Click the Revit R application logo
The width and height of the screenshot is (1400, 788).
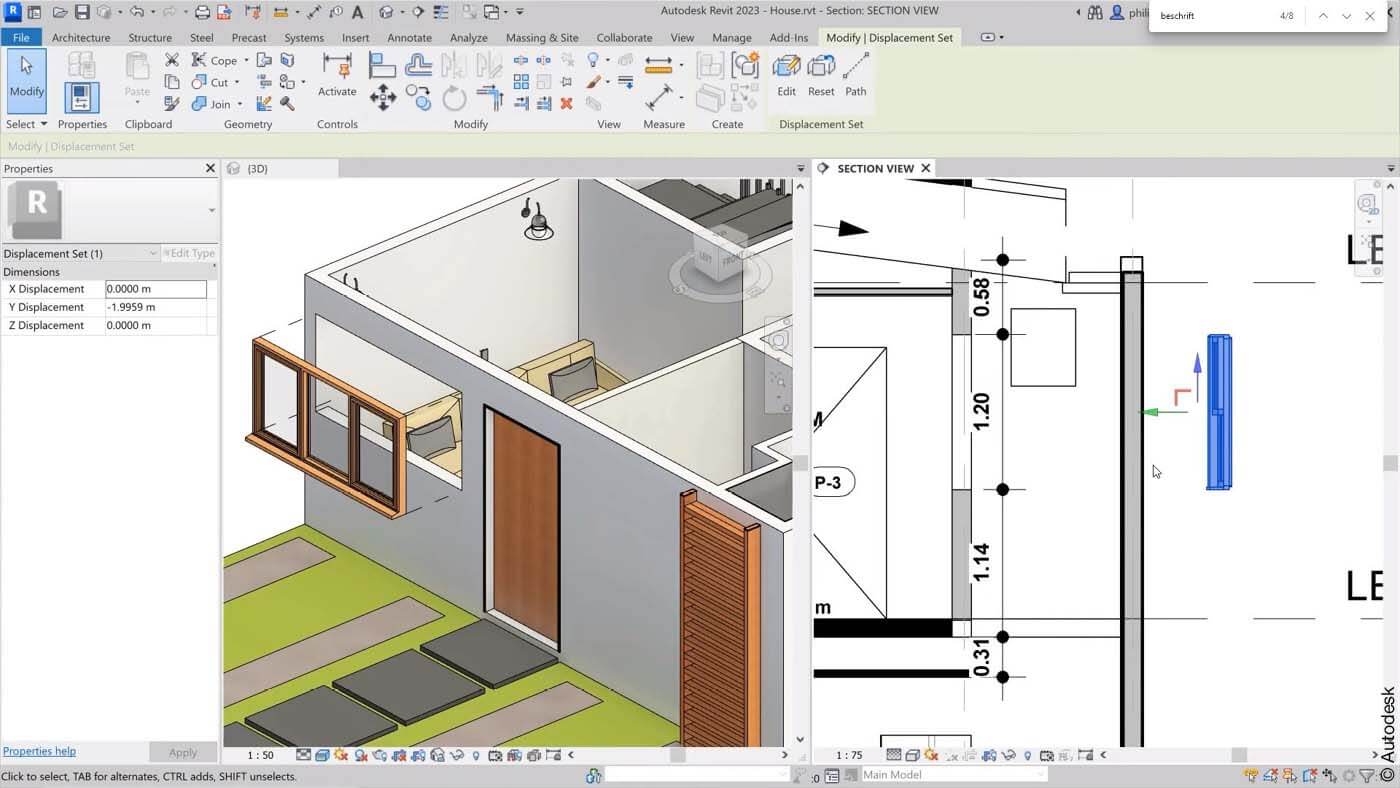[14, 12]
